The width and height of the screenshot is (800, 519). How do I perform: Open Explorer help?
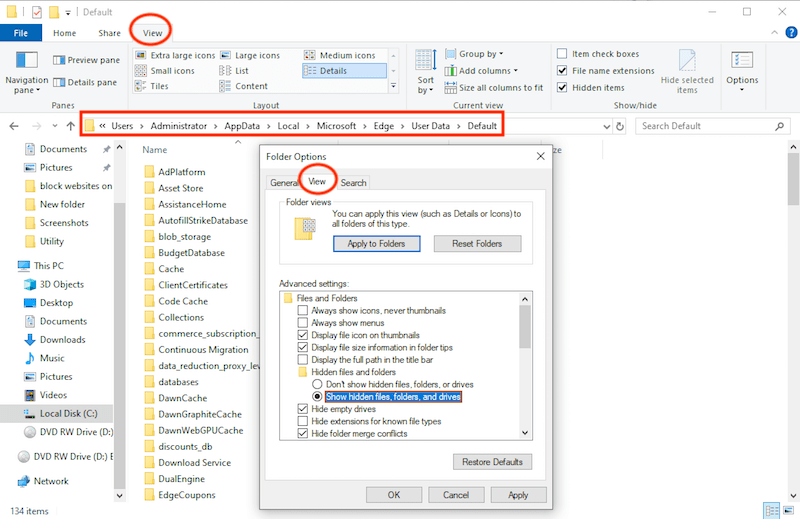pyautogui.click(x=791, y=33)
